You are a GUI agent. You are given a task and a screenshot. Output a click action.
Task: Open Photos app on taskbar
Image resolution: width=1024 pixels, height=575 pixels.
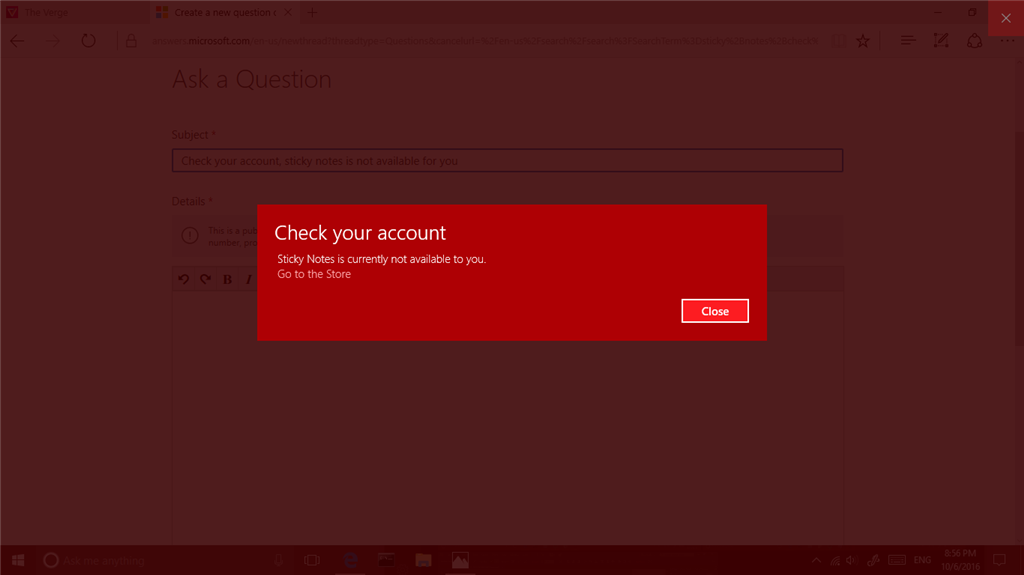[460, 560]
